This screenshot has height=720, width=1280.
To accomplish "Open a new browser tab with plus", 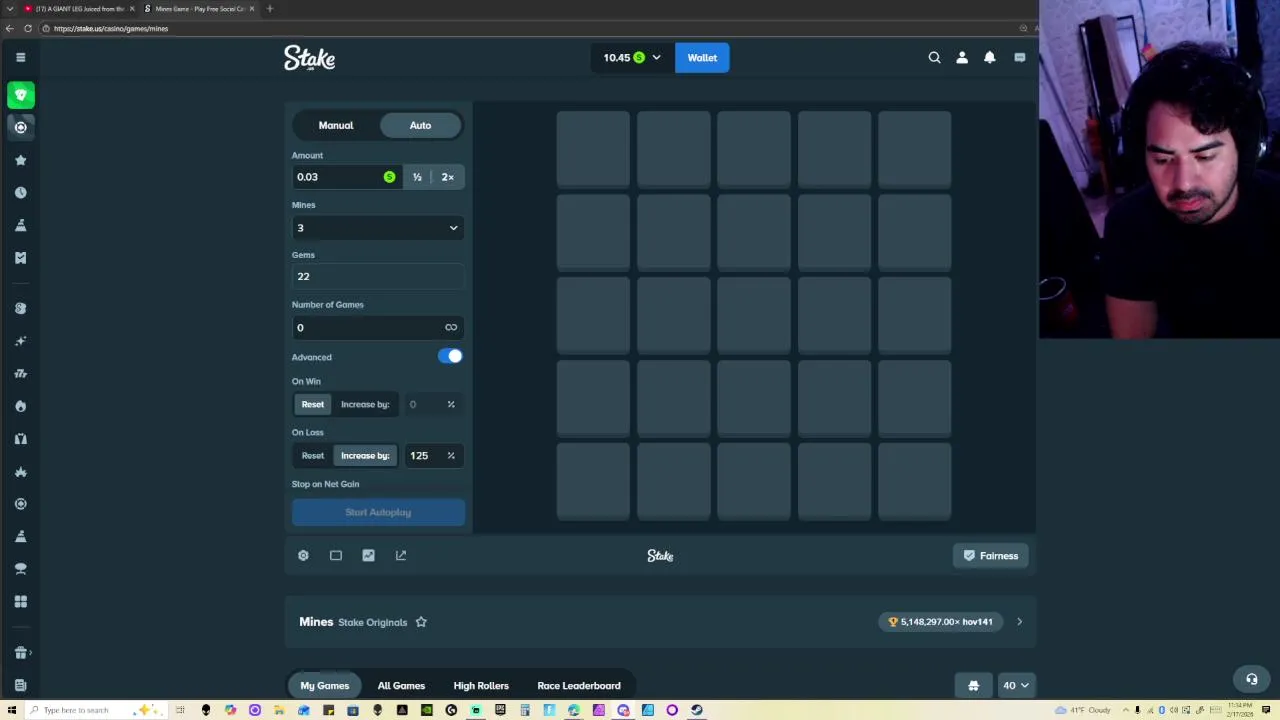I will (x=269, y=9).
